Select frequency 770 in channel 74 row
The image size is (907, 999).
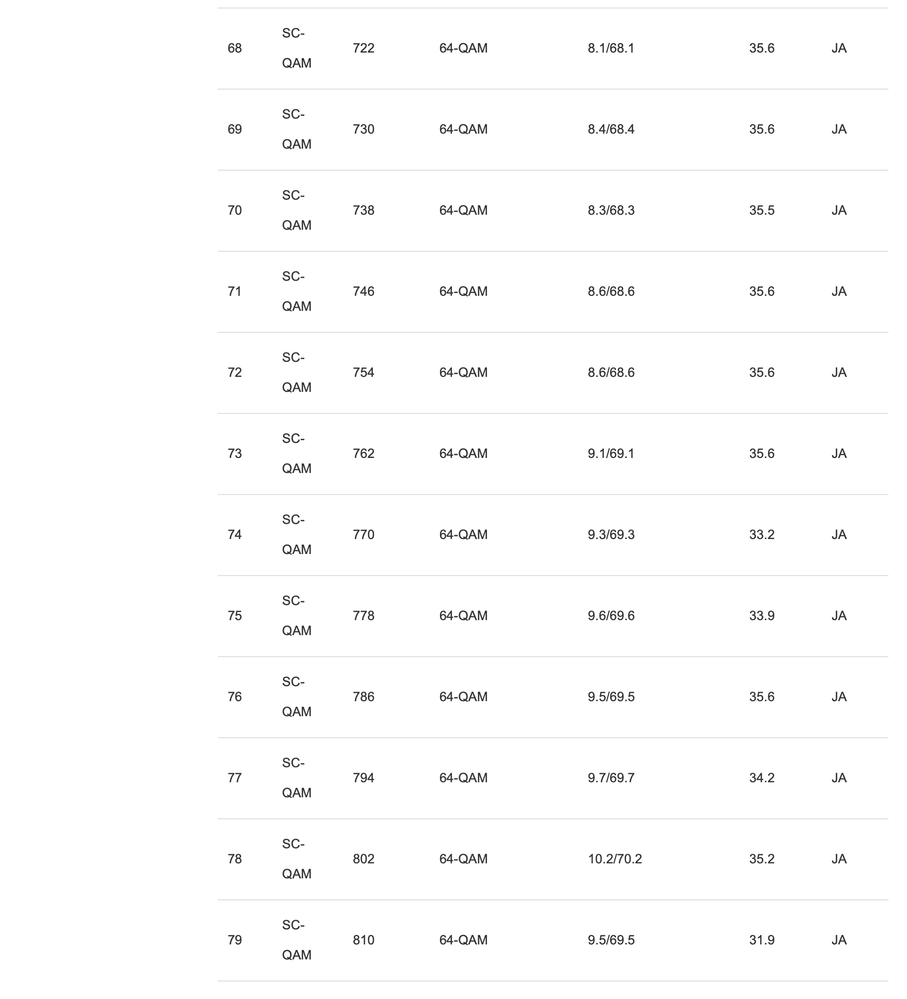363,535
